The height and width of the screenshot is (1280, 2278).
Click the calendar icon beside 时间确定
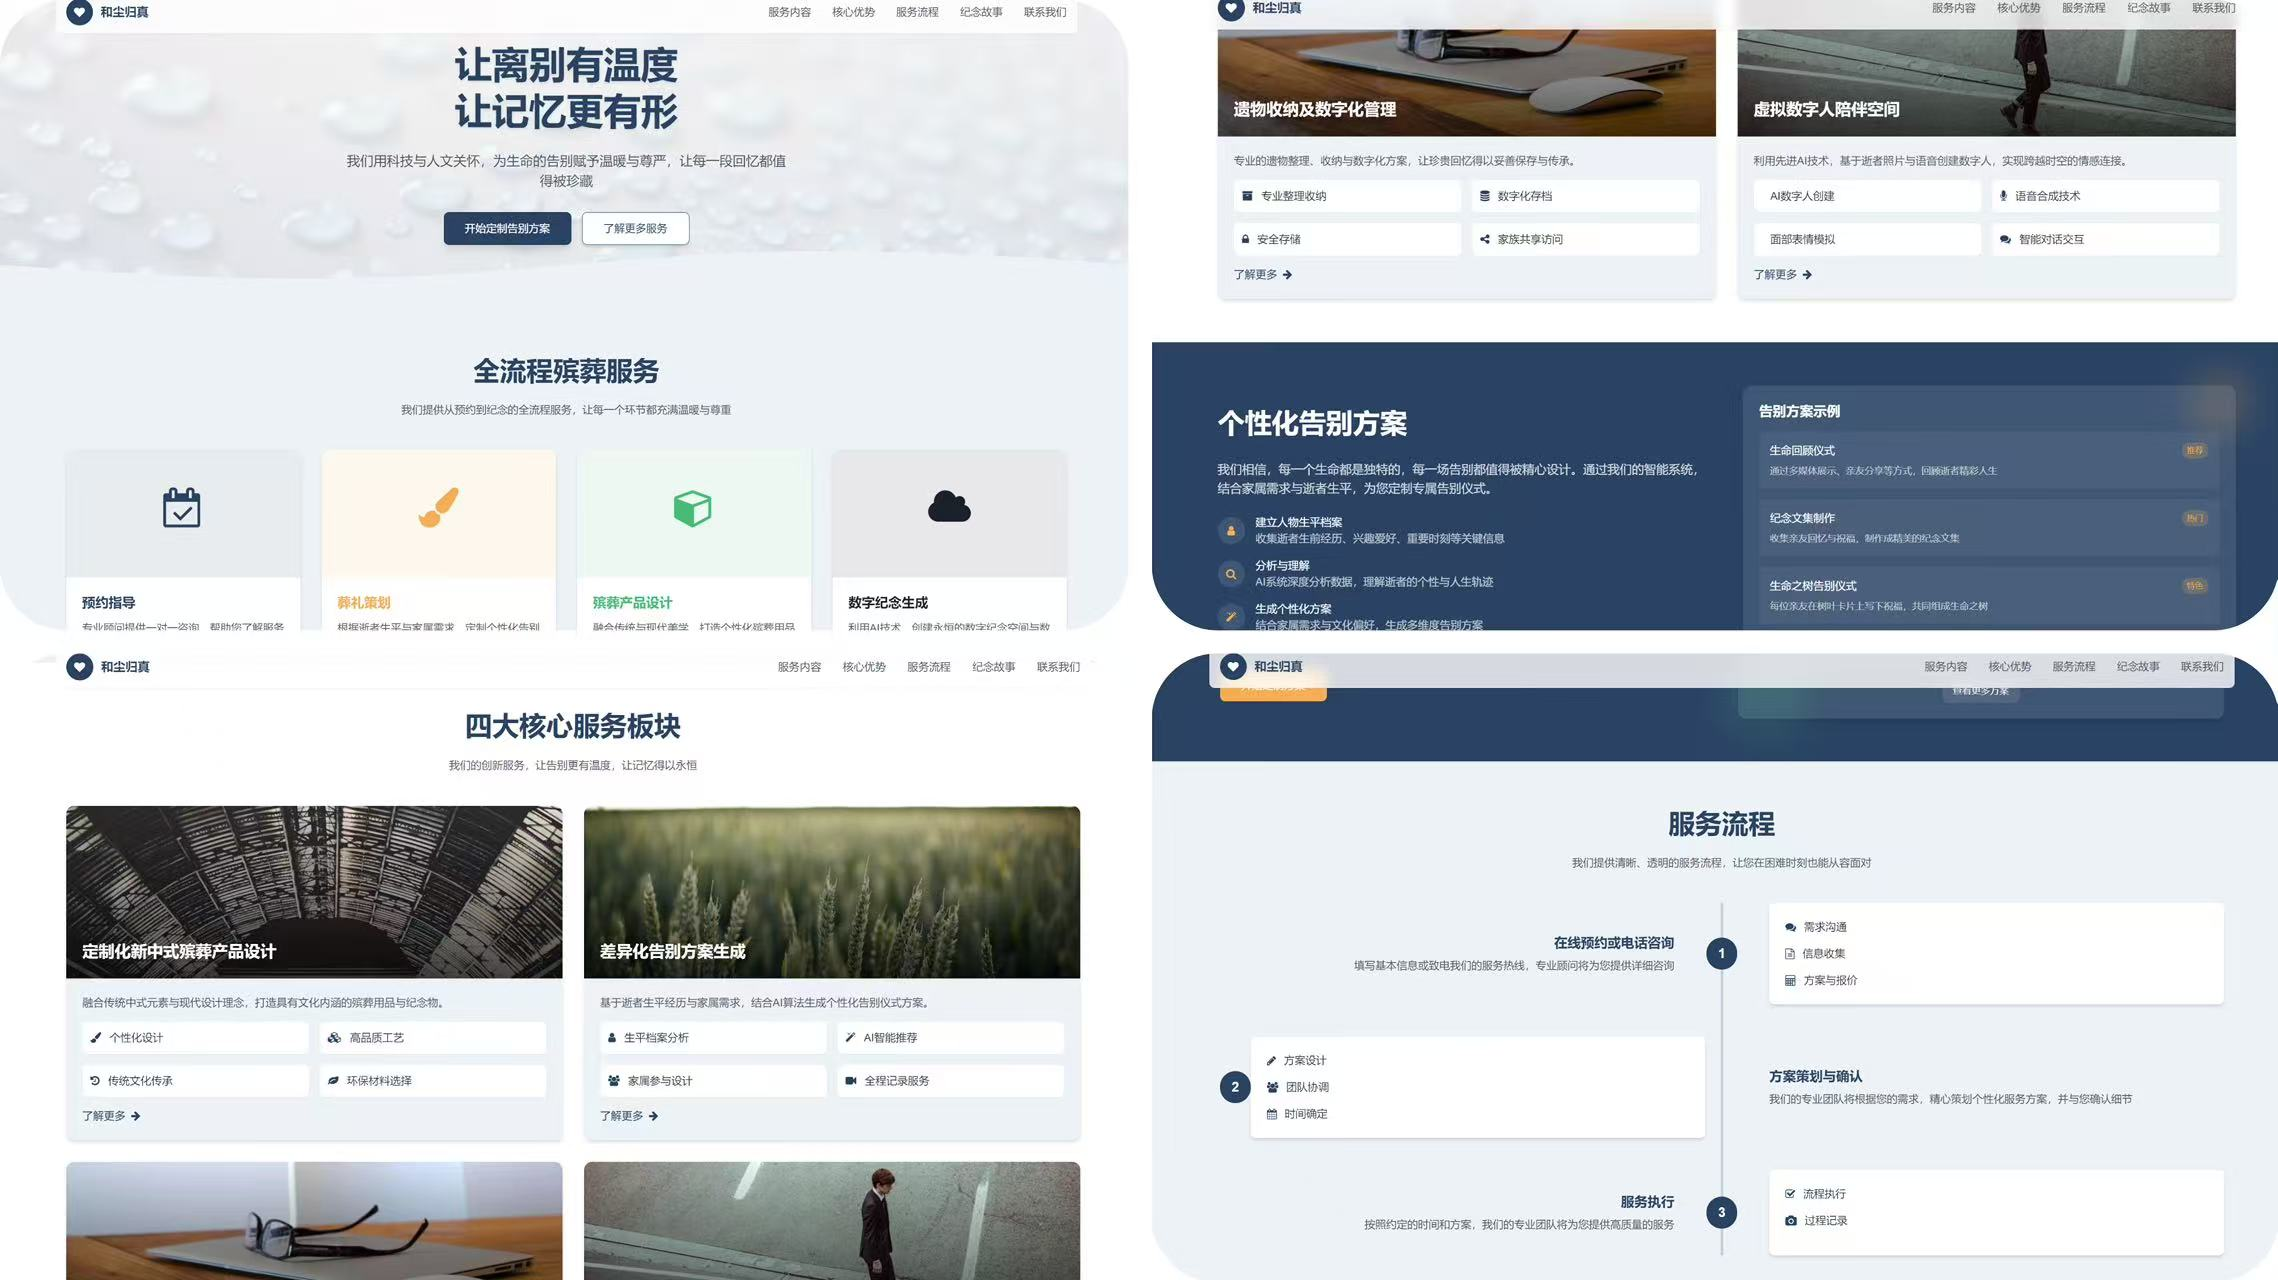pos(1272,1114)
